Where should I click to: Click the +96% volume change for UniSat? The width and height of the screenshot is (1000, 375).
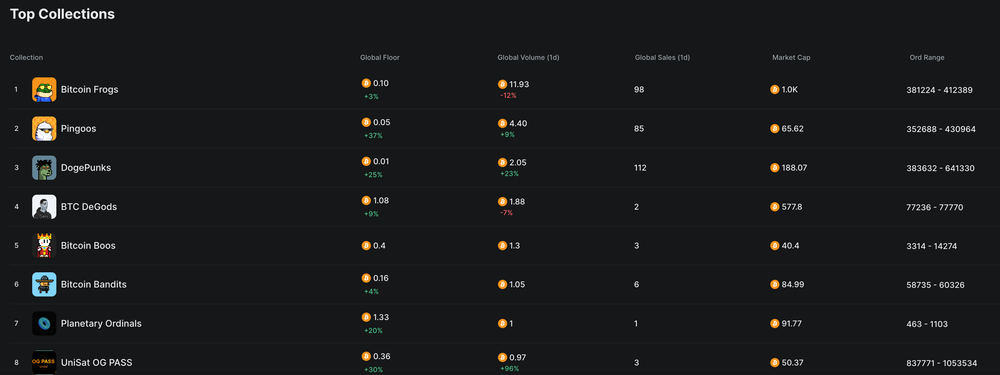510,369
